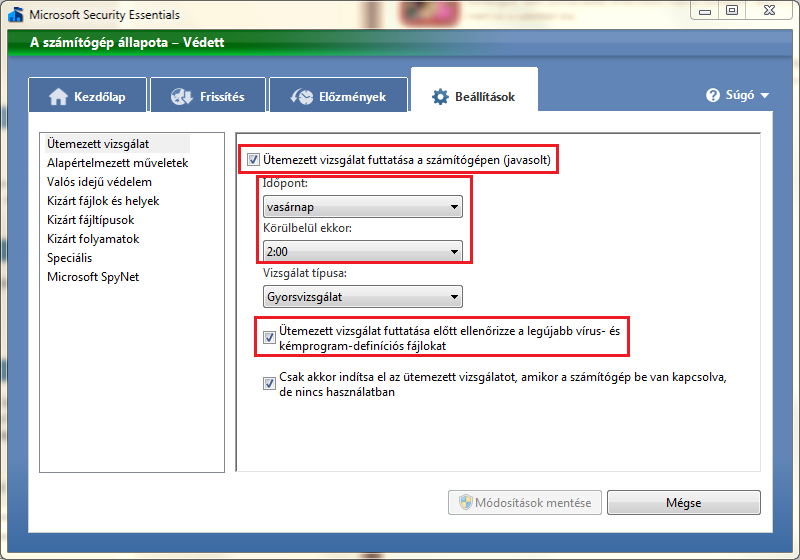Click the Microsoft Security Essentials title bar icon
Screen dimensions: 800x560
tap(15, 13)
